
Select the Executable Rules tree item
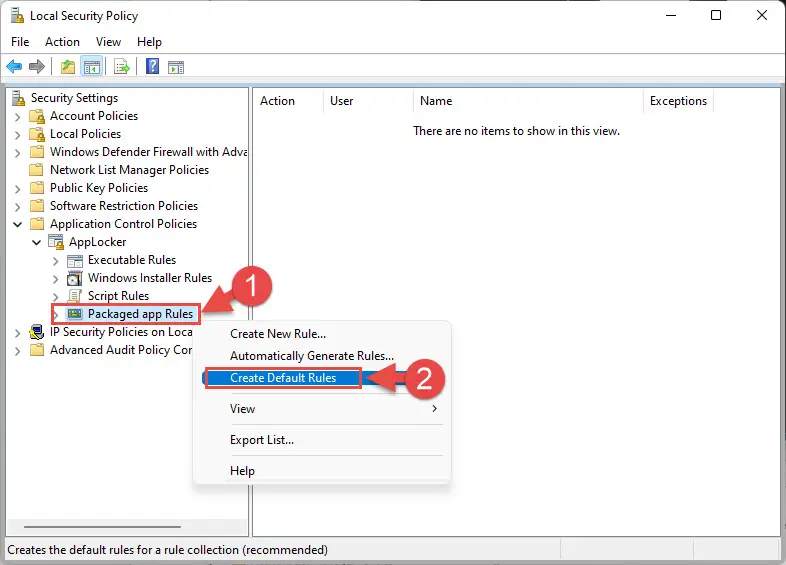click(x=132, y=260)
